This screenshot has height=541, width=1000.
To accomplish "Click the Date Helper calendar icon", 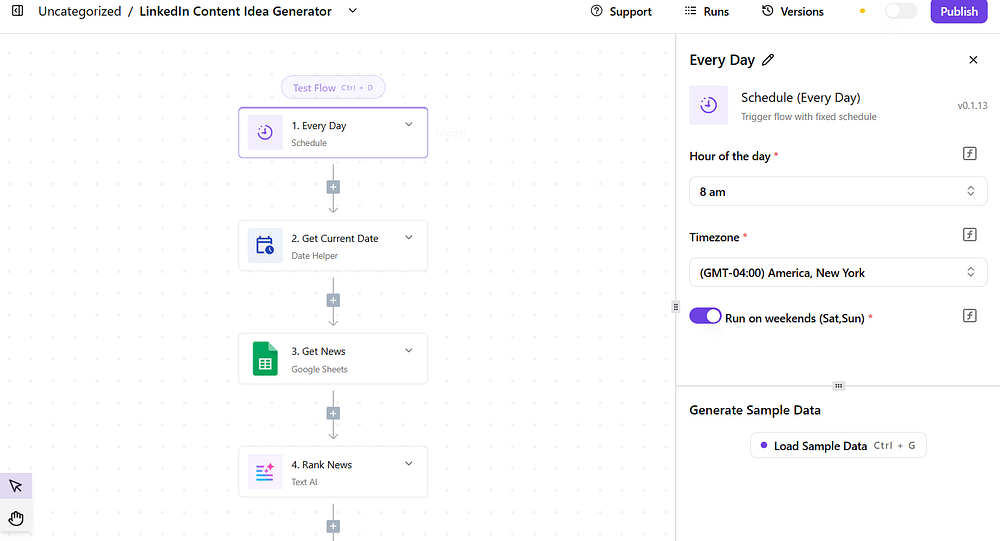I will click(x=265, y=246).
